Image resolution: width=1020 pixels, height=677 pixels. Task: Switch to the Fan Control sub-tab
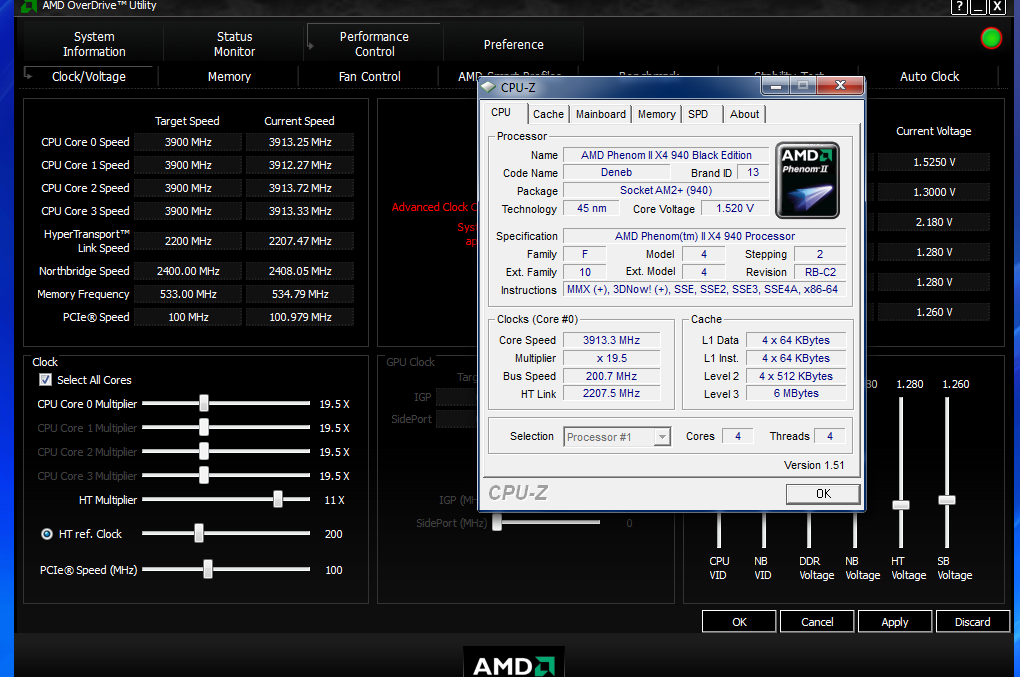[369, 76]
